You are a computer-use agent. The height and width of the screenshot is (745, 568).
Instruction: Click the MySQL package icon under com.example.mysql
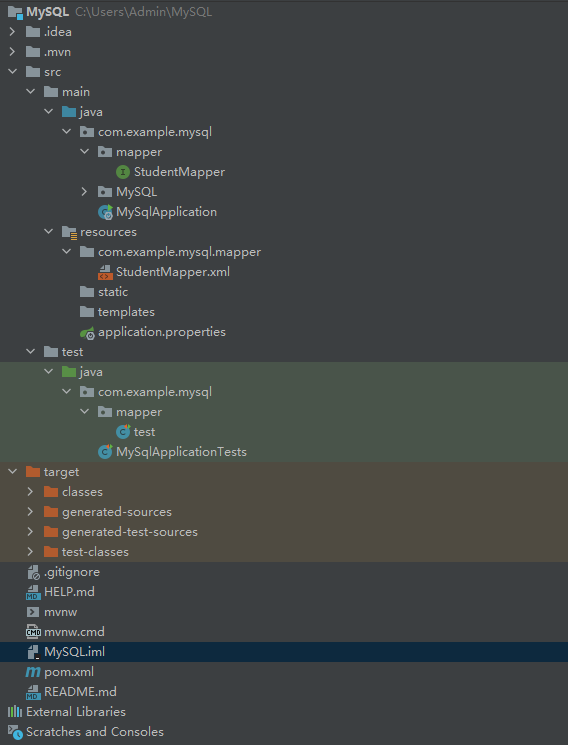105,192
